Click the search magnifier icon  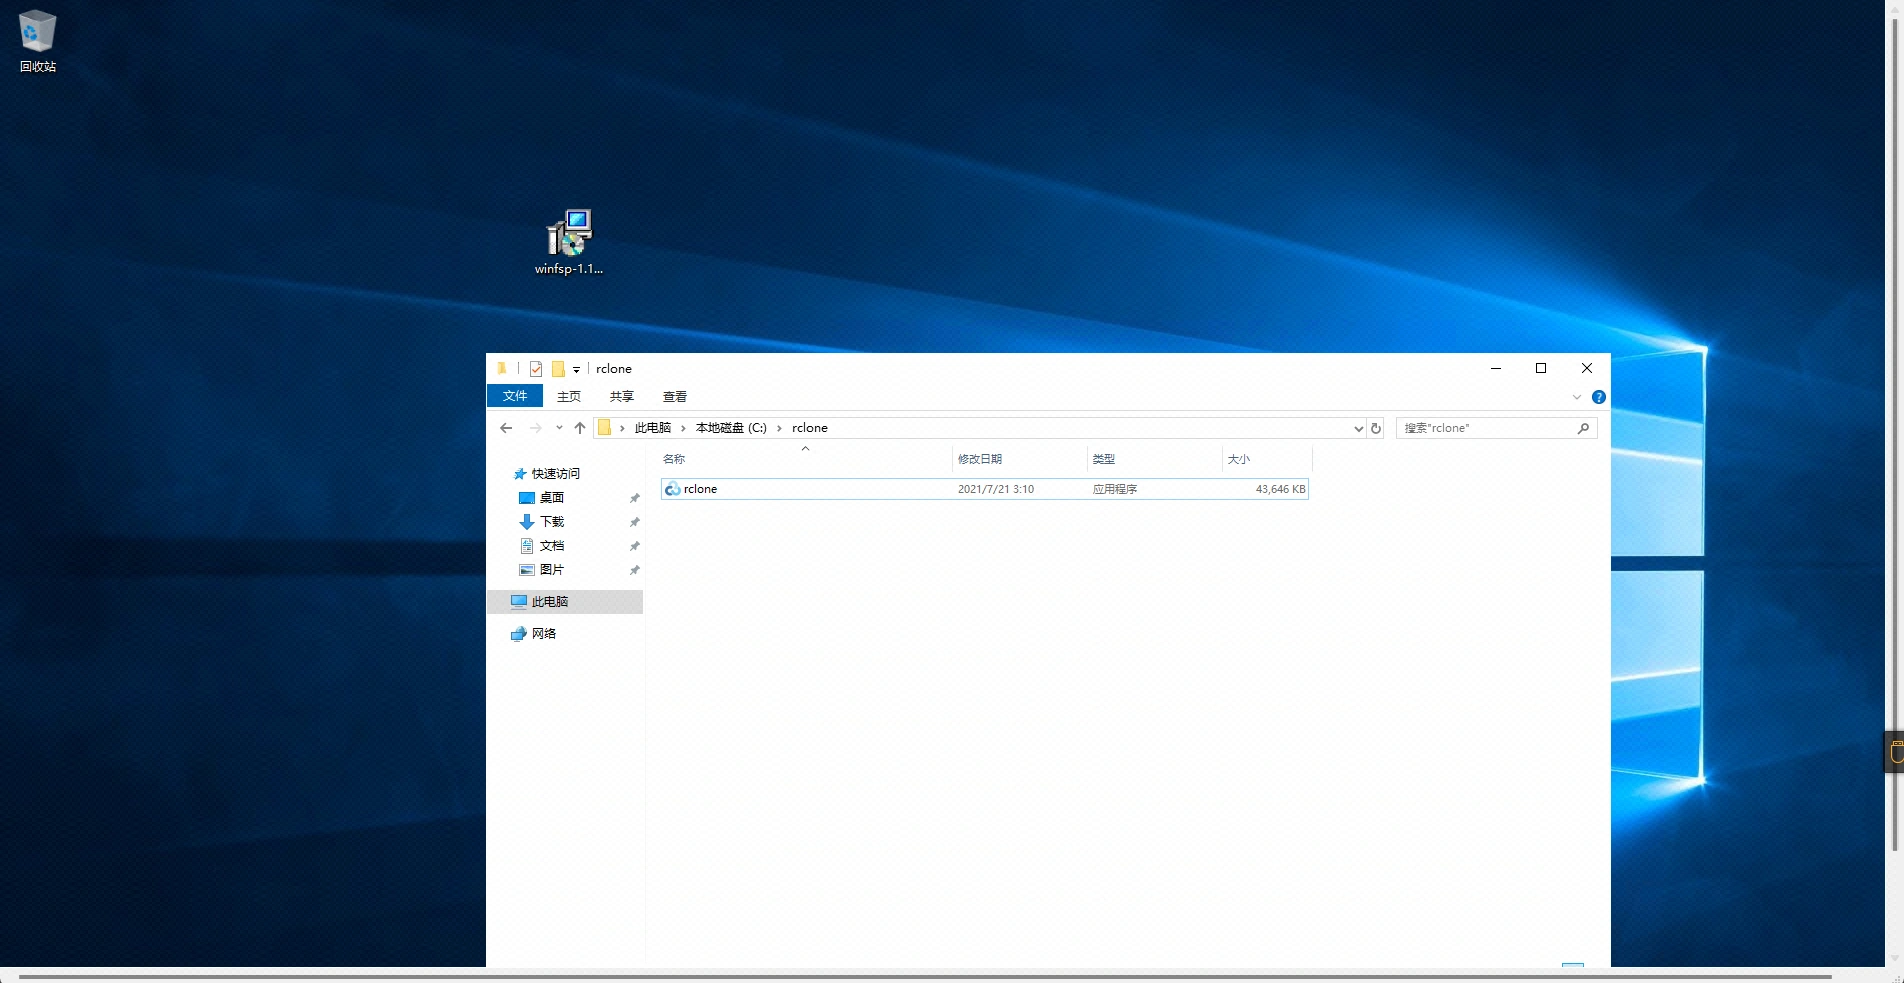point(1583,428)
